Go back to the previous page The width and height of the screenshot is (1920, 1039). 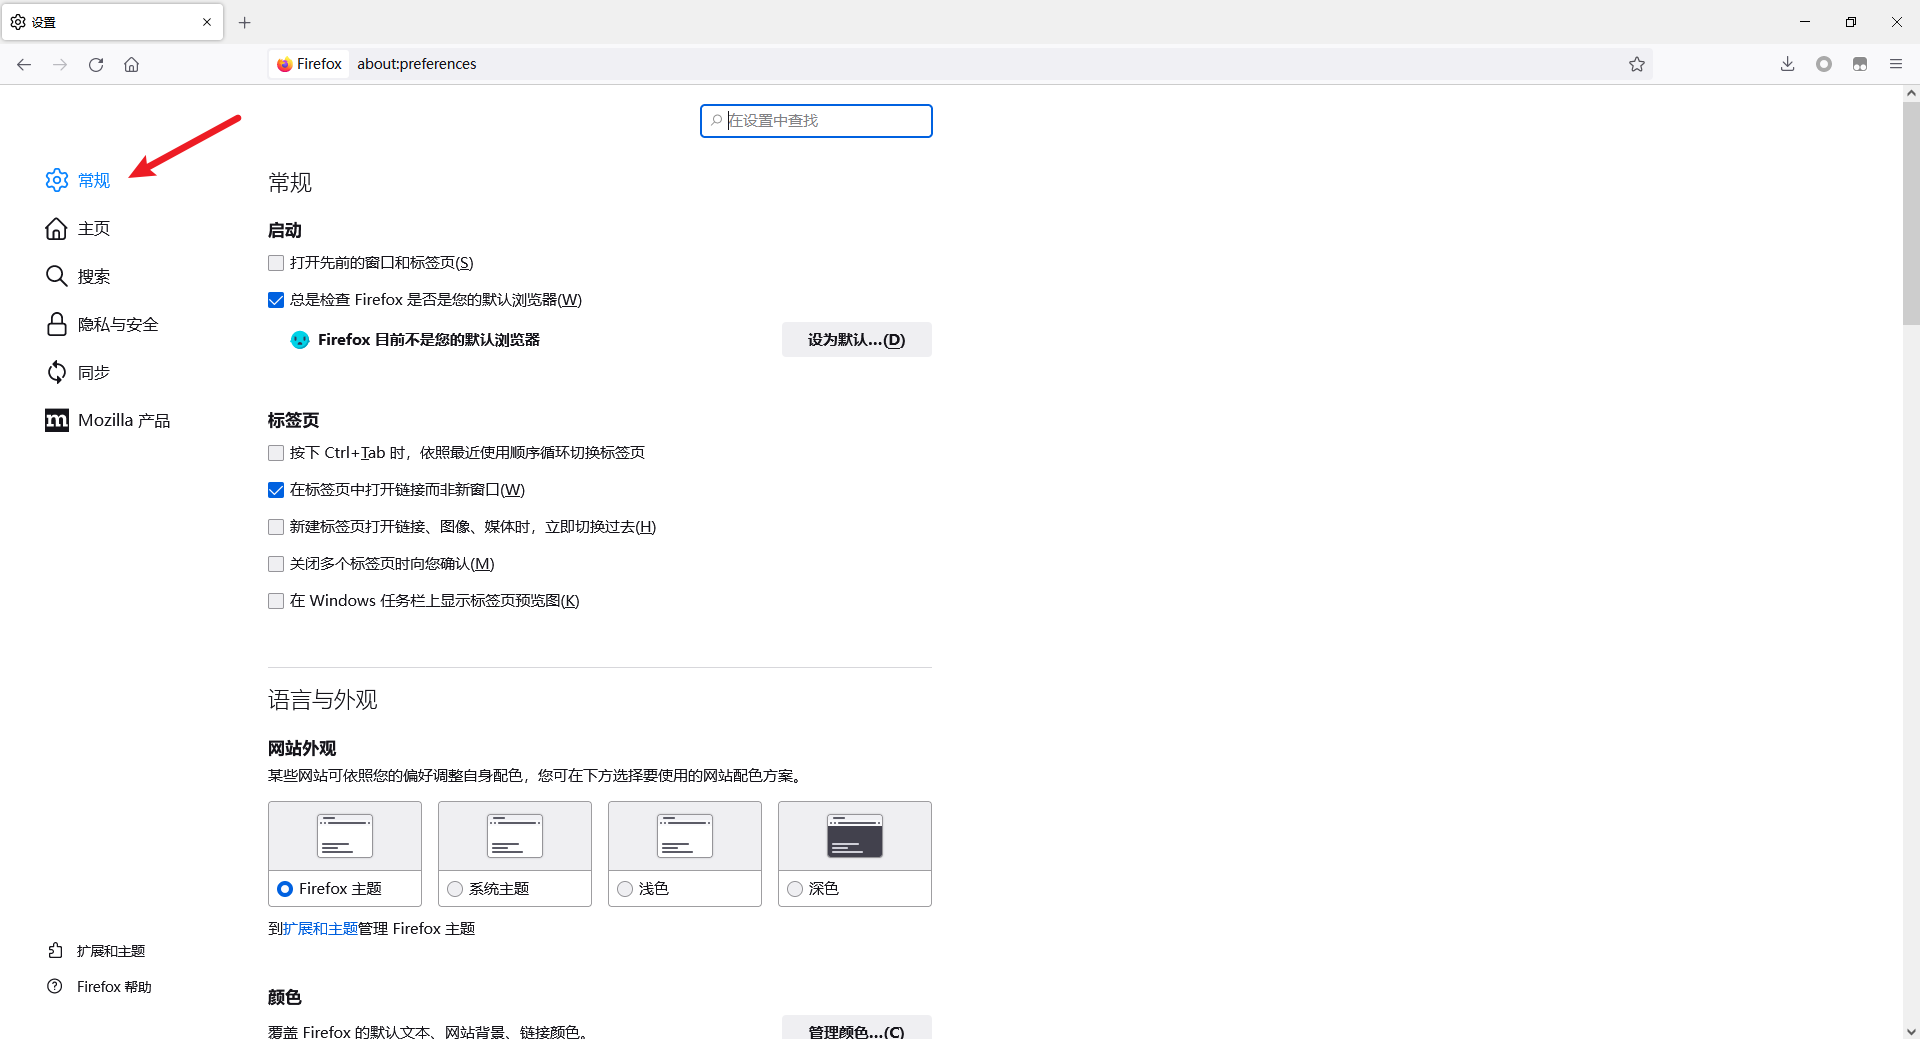[24, 64]
